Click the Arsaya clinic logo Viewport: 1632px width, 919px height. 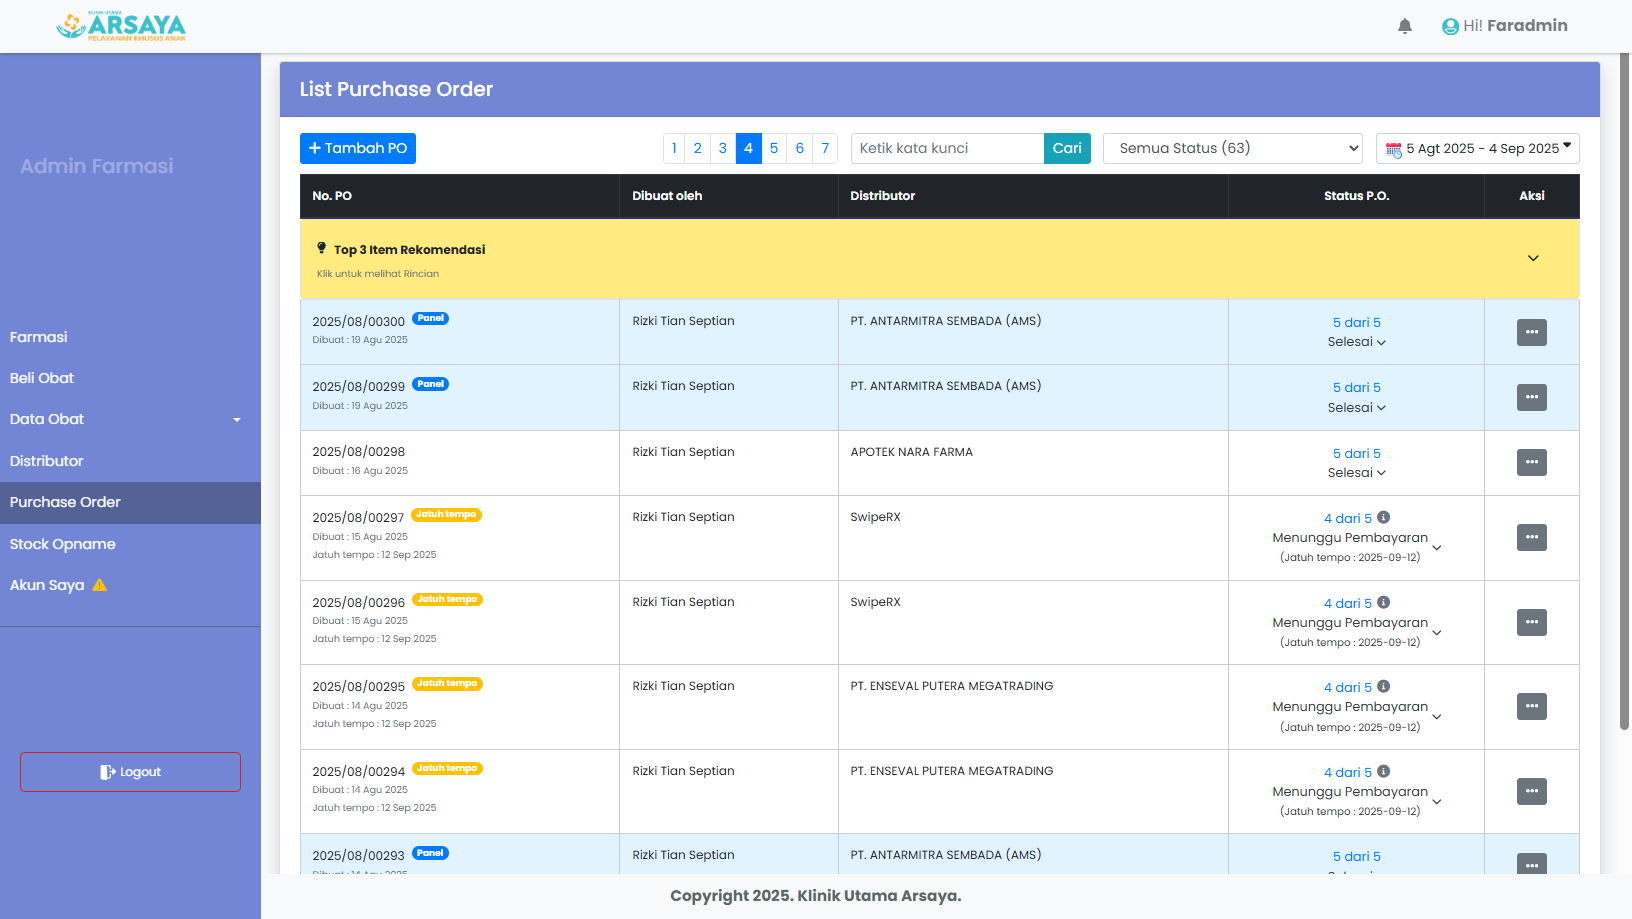click(121, 26)
